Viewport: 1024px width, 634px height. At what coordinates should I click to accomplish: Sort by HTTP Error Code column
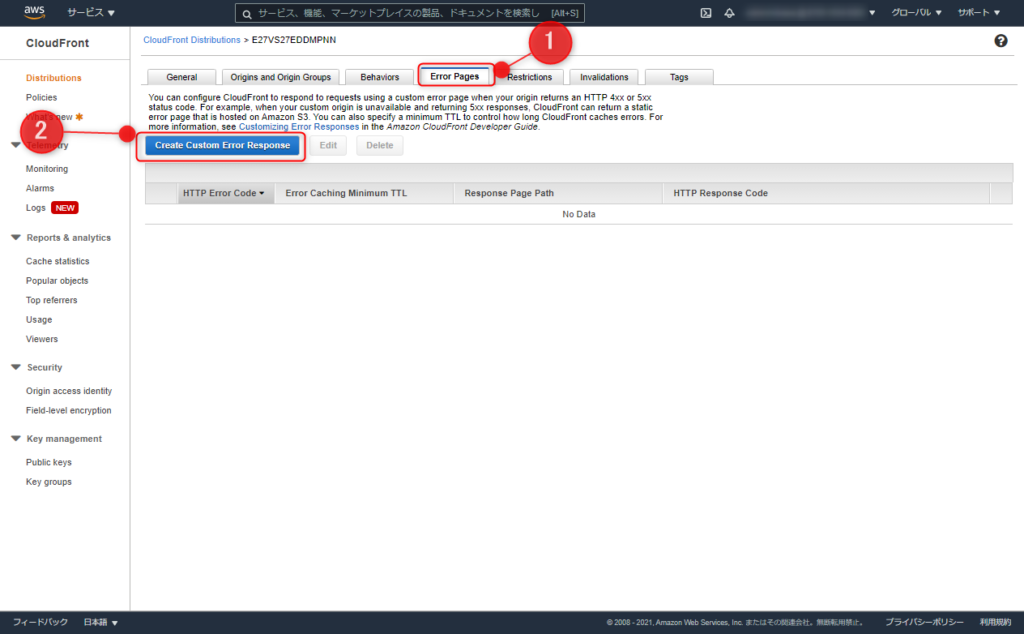(222, 193)
